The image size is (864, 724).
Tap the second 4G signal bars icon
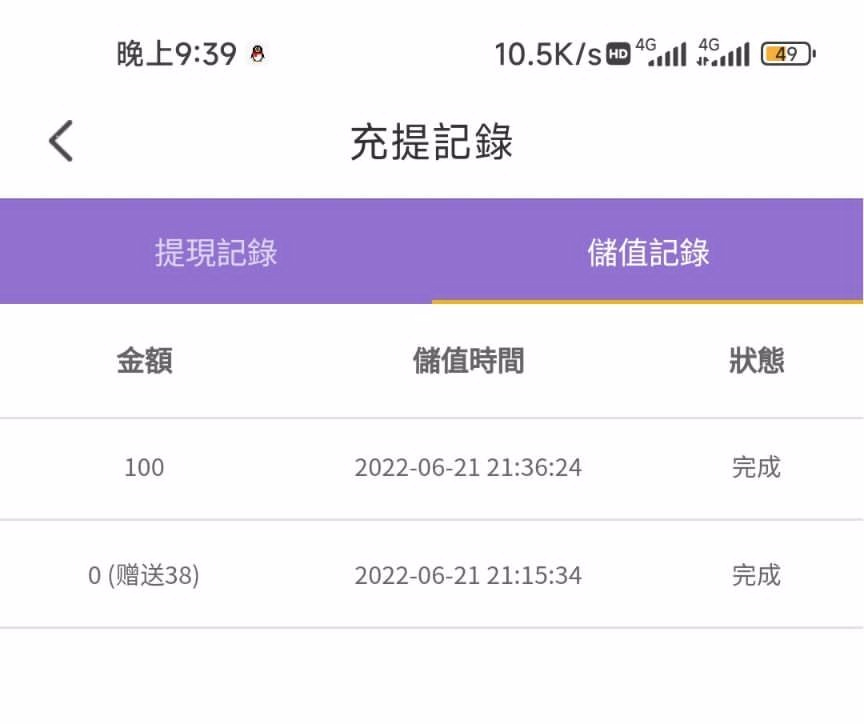pyautogui.click(x=723, y=53)
